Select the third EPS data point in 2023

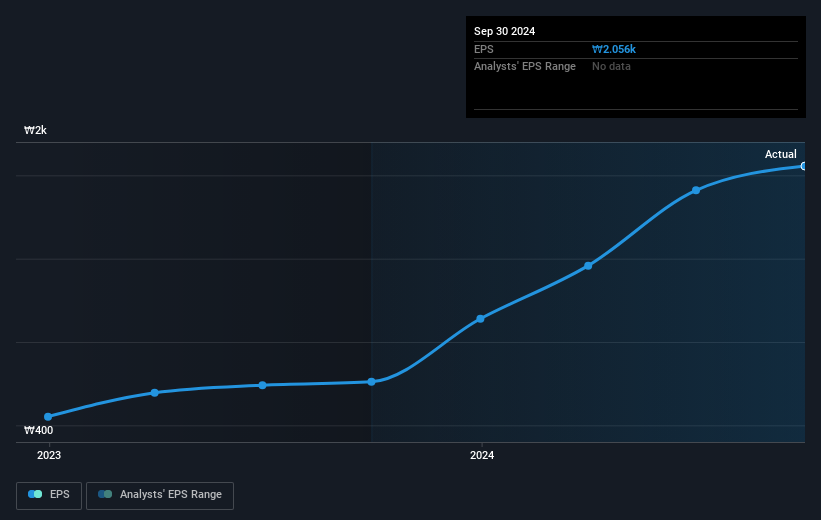tap(262, 385)
